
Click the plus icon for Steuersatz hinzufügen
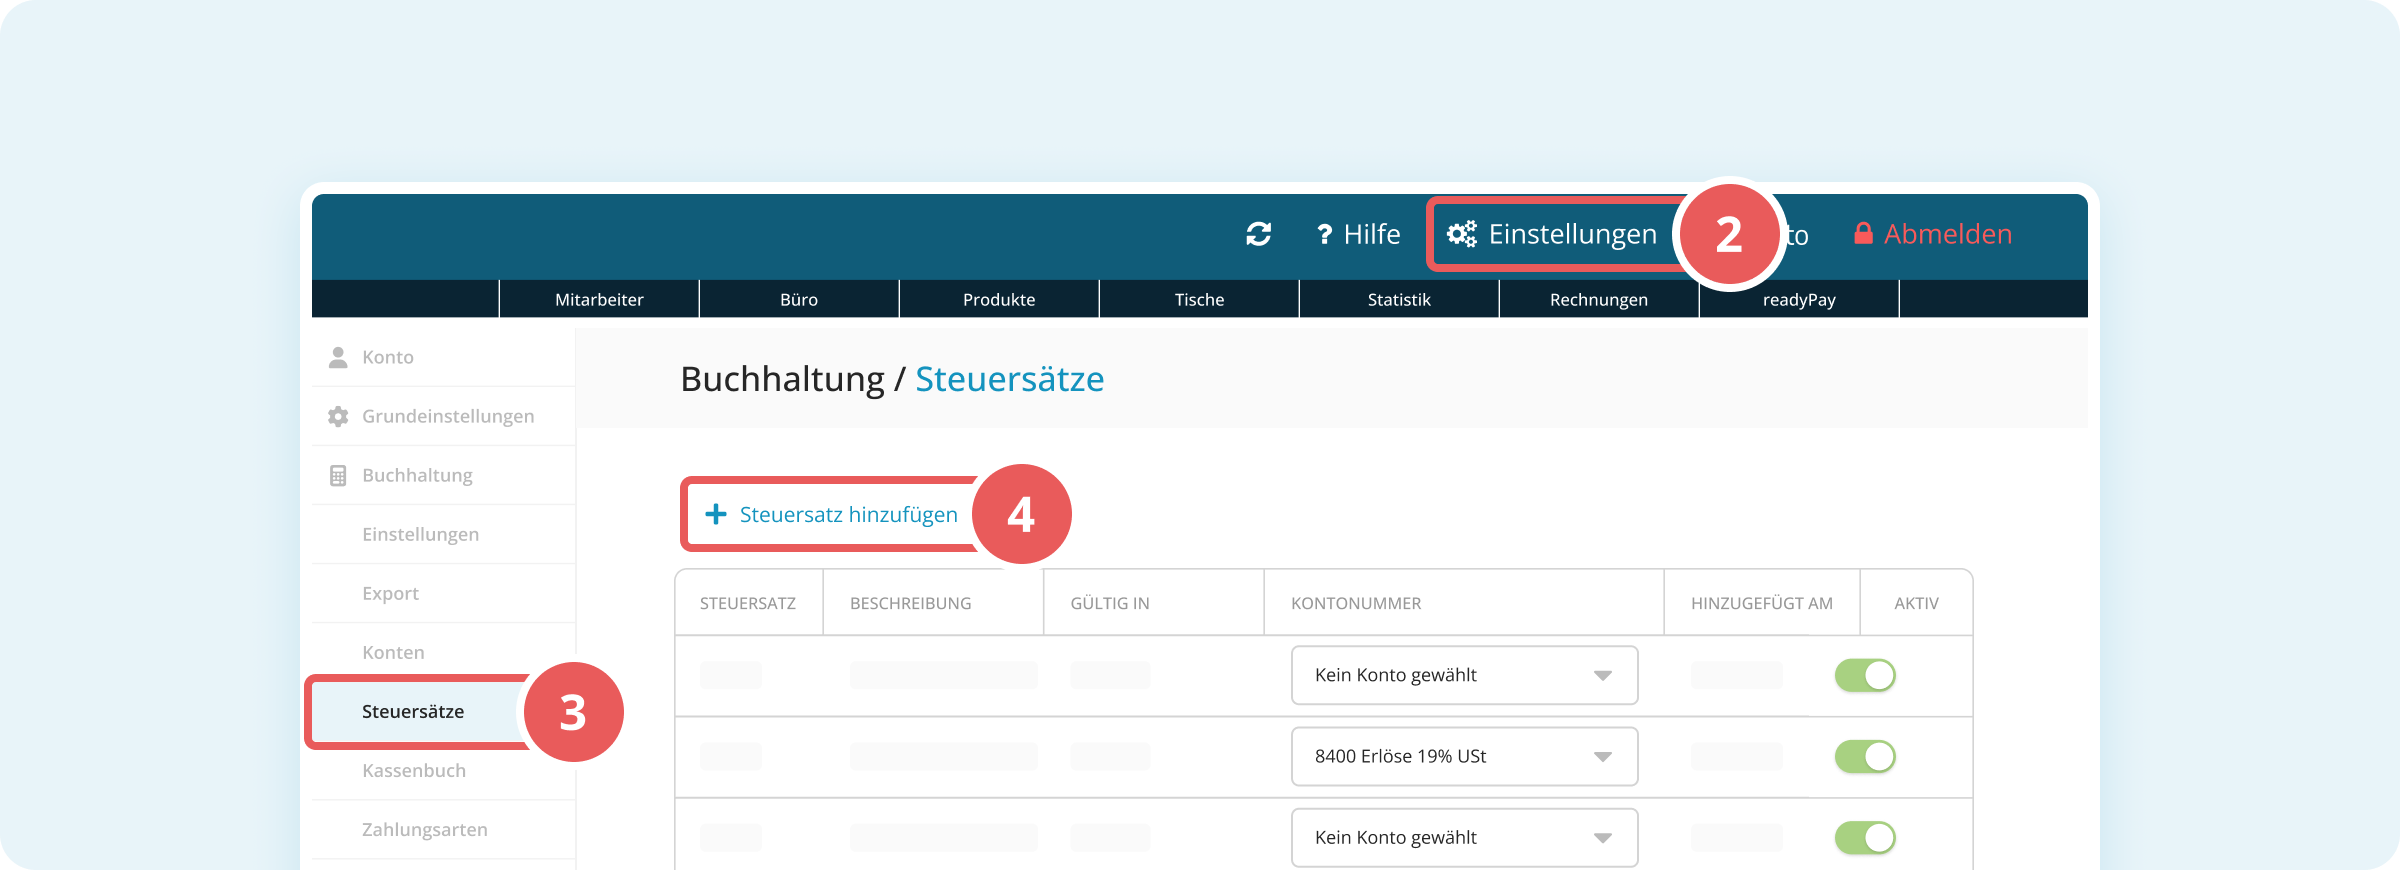(716, 514)
